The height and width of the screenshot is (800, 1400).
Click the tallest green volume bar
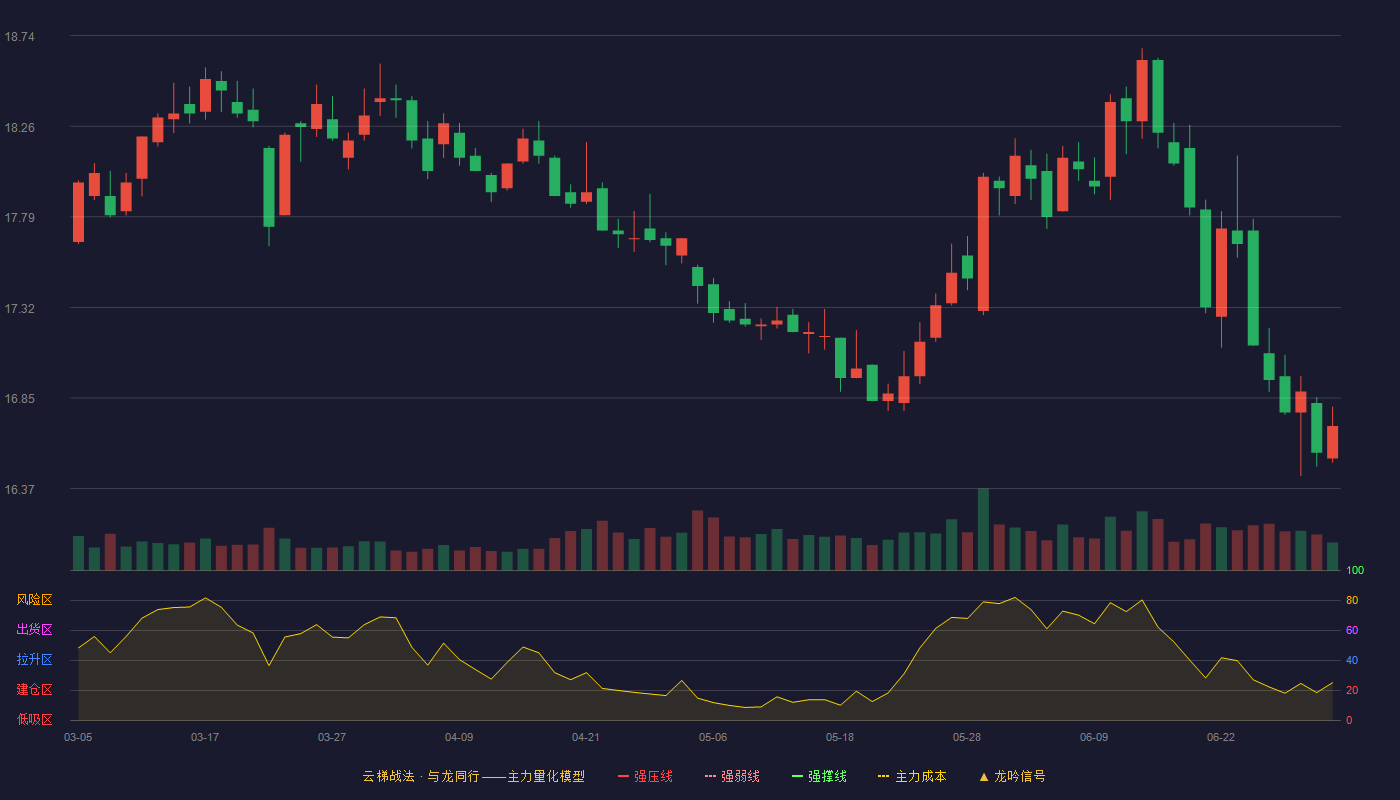(983, 529)
